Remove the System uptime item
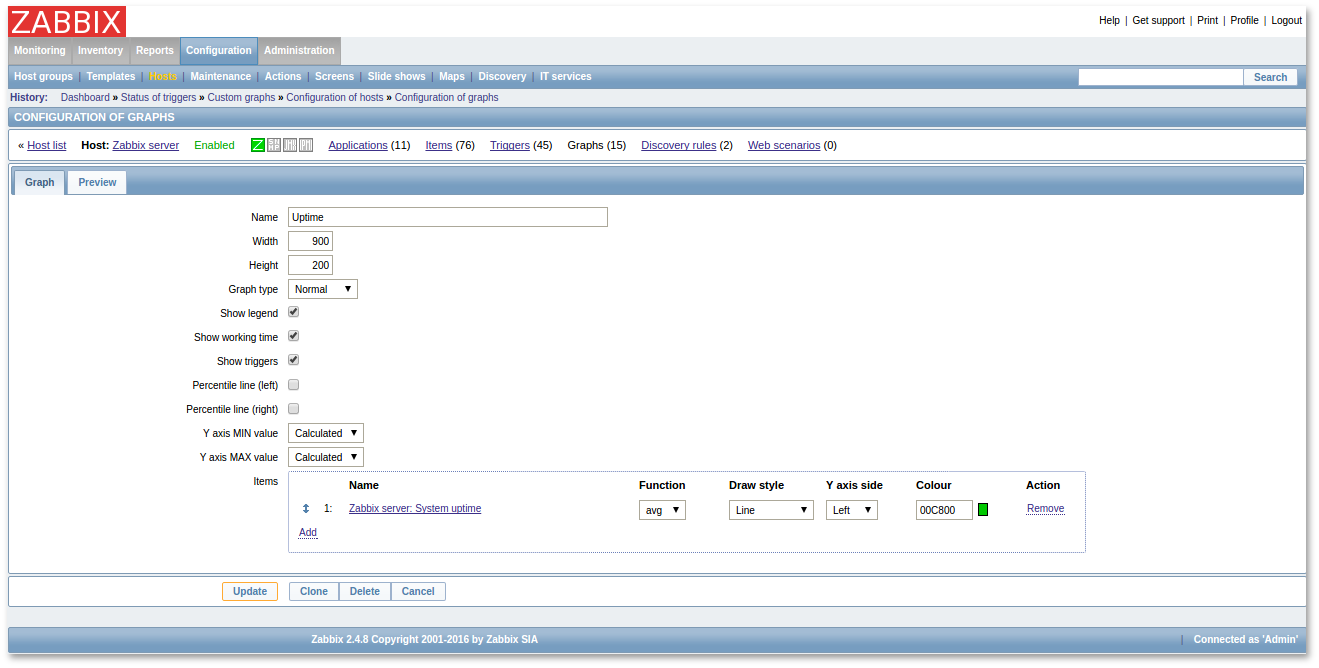Screen dimensions: 1319x668 pyautogui.click(x=1045, y=509)
